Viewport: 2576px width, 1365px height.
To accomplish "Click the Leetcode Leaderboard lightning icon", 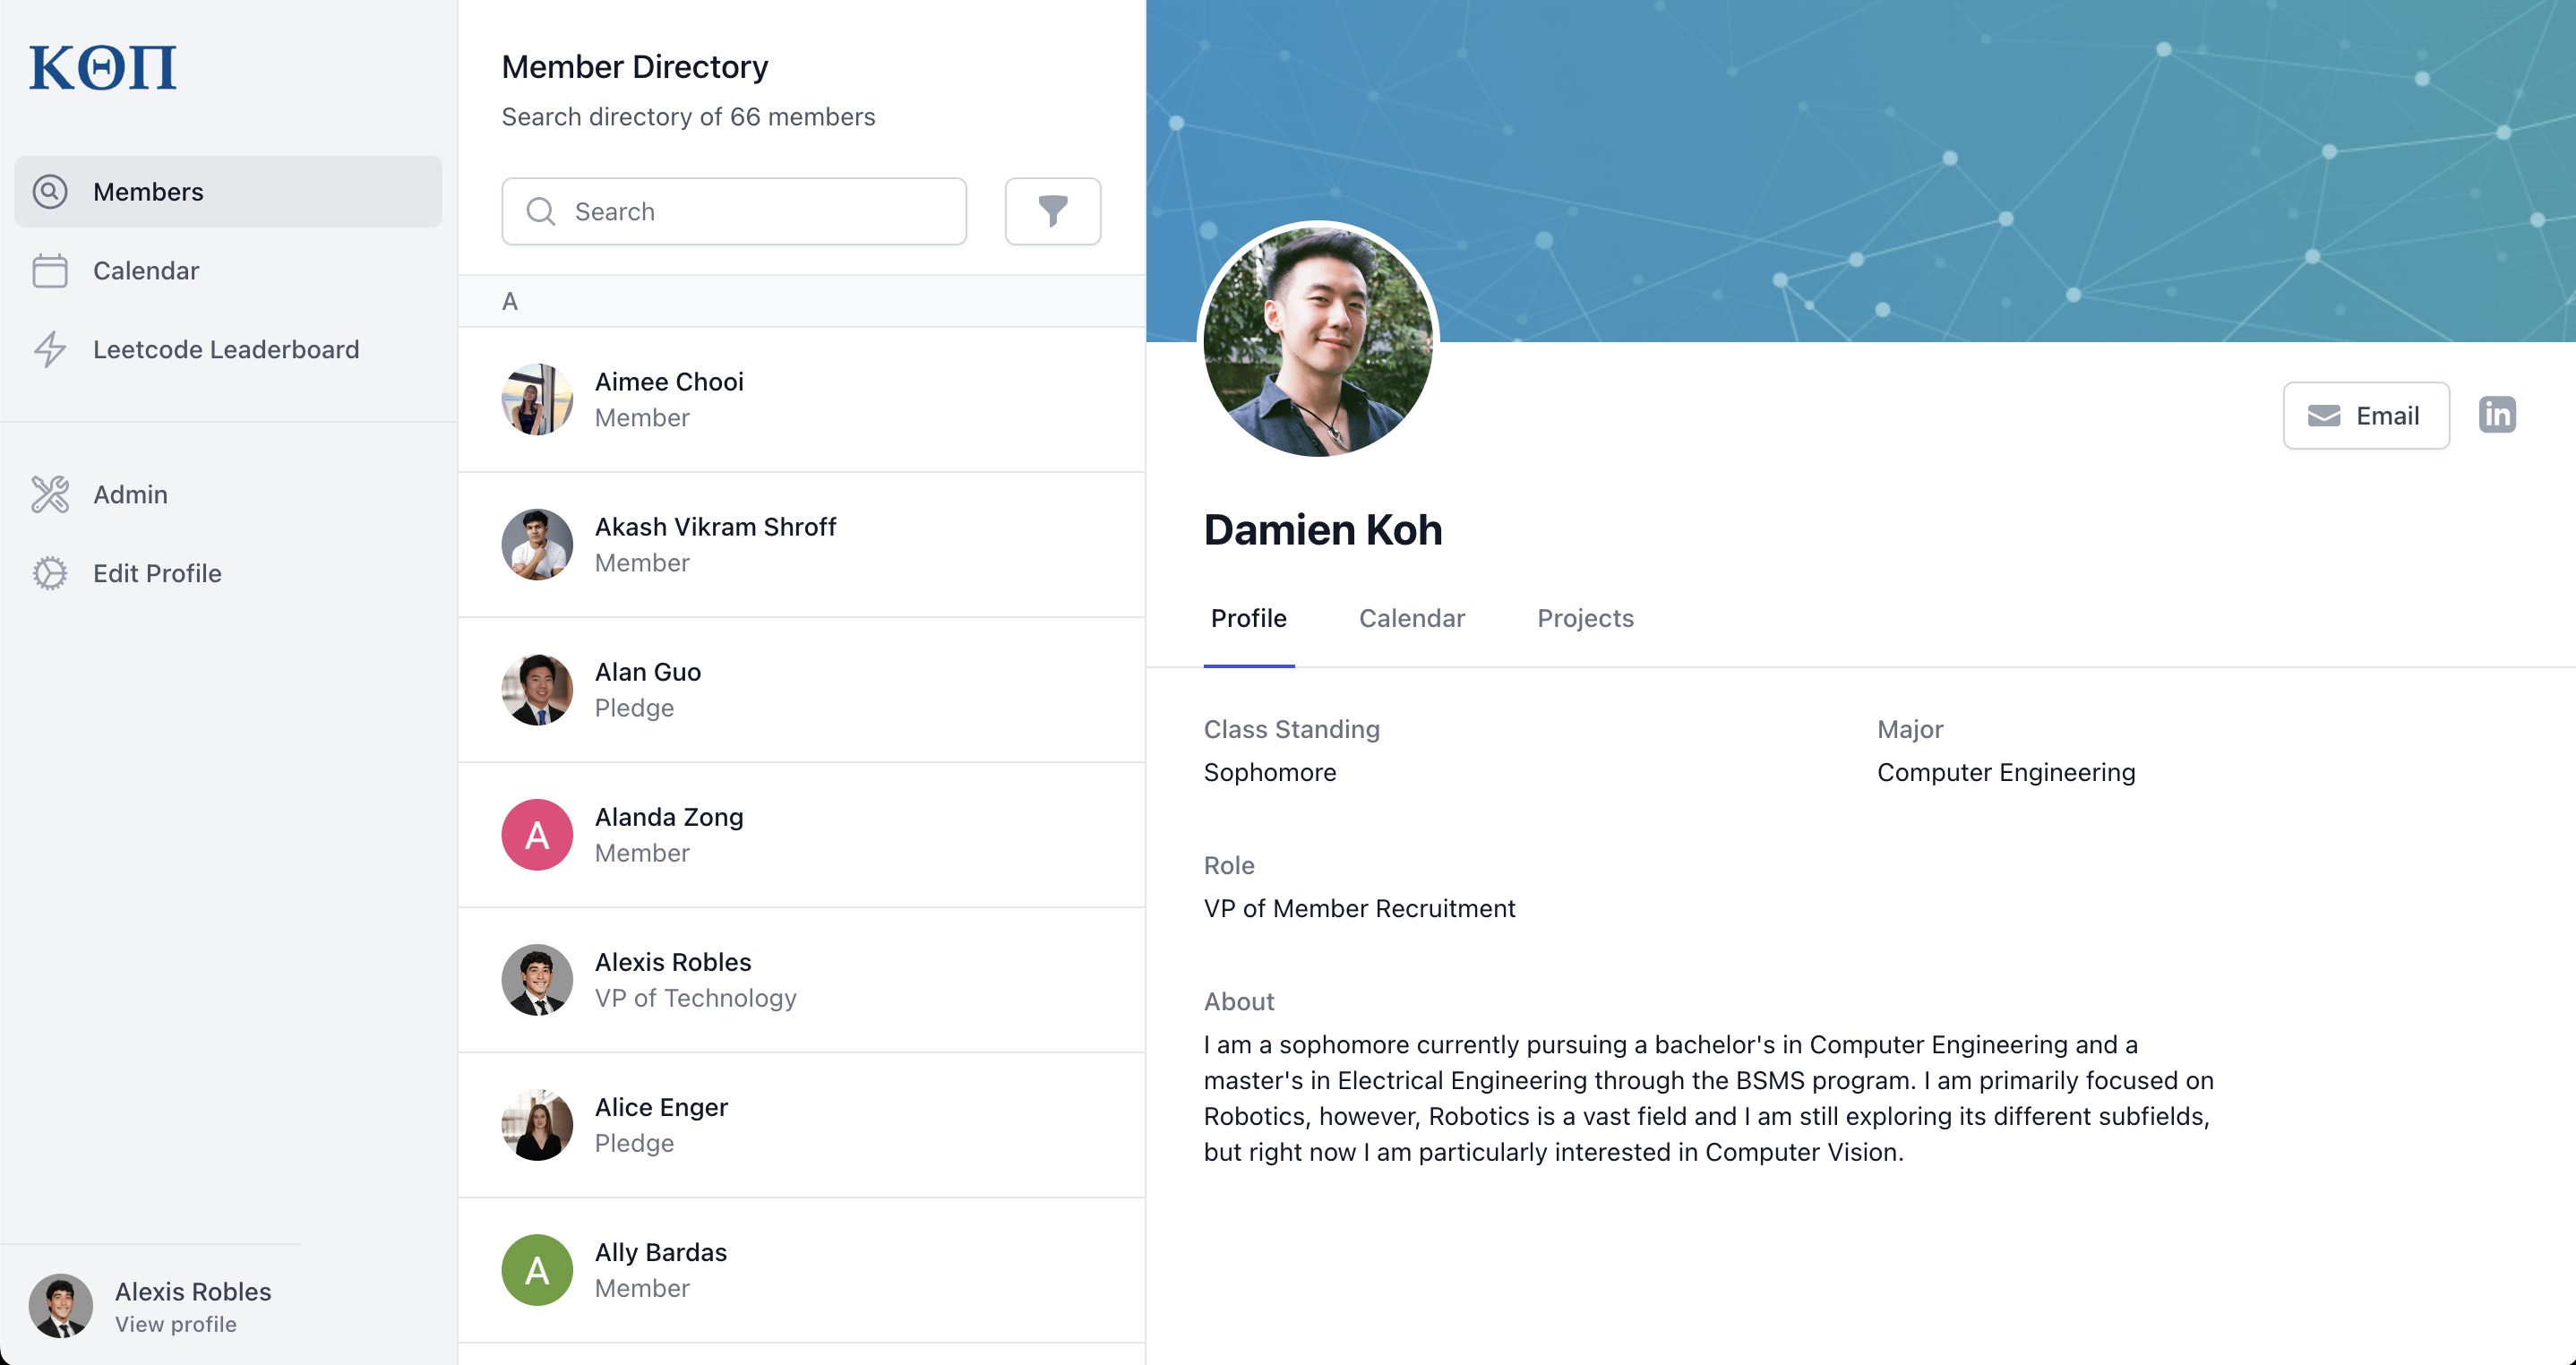I will (50, 350).
